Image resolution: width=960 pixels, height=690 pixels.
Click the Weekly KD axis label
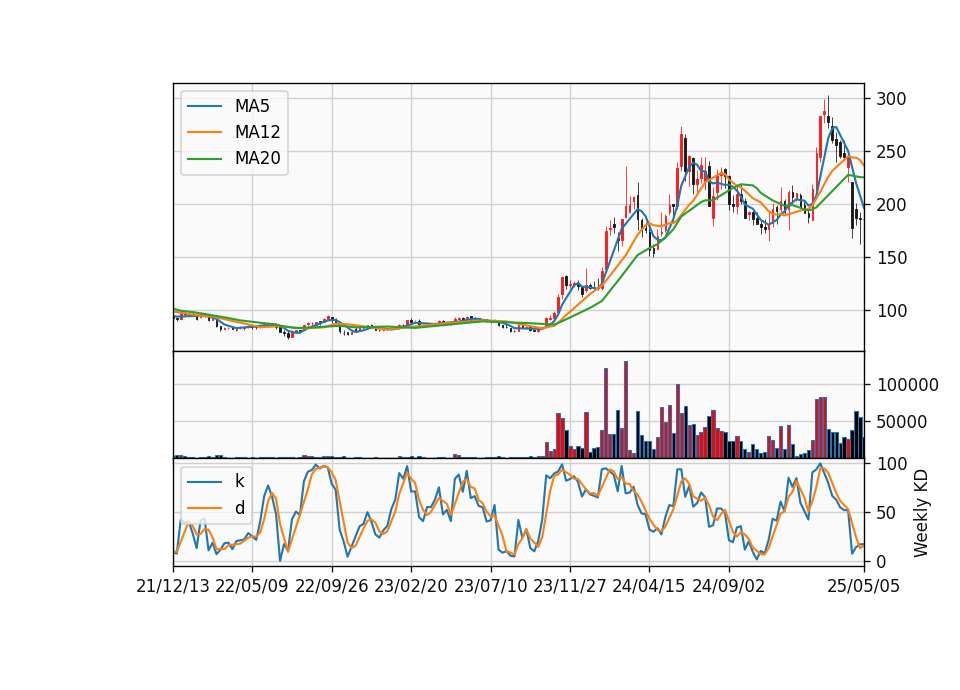tap(921, 514)
